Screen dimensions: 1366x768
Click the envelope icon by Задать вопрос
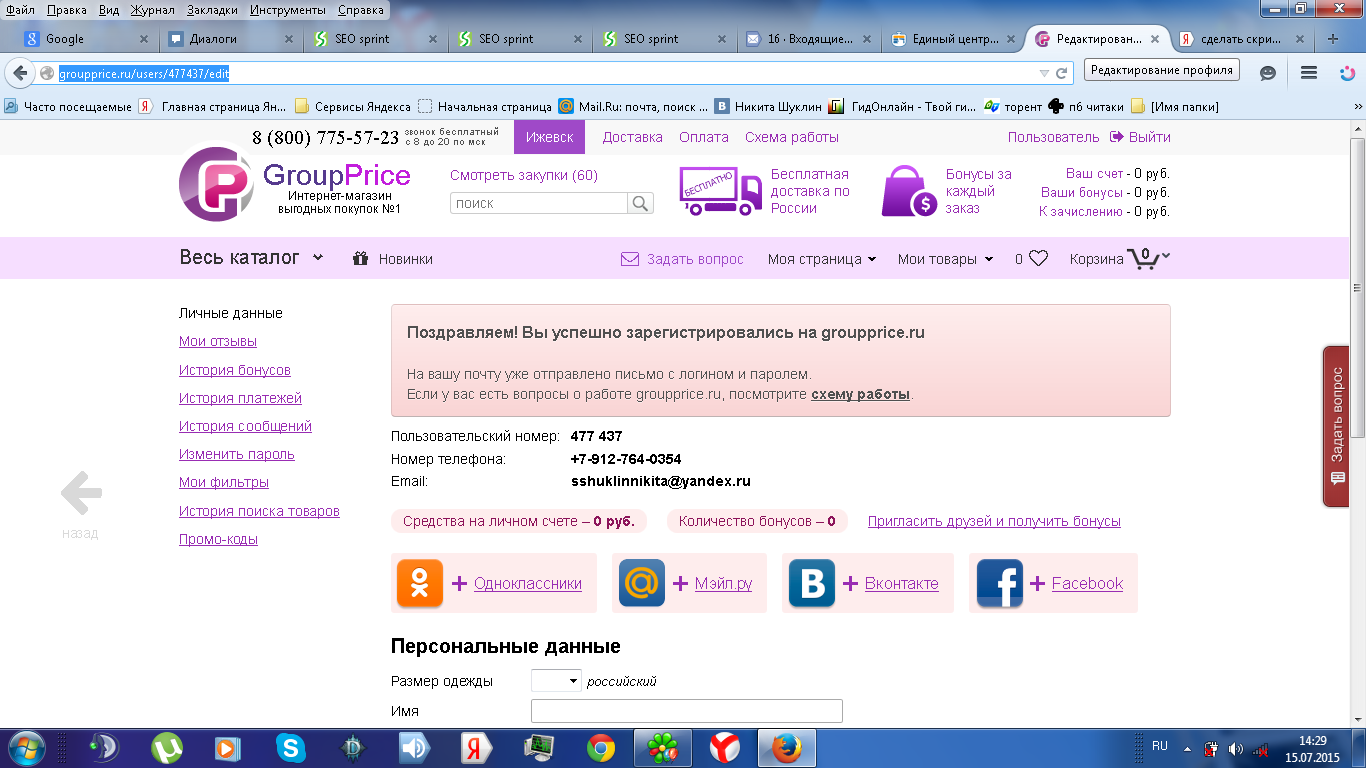[630, 259]
